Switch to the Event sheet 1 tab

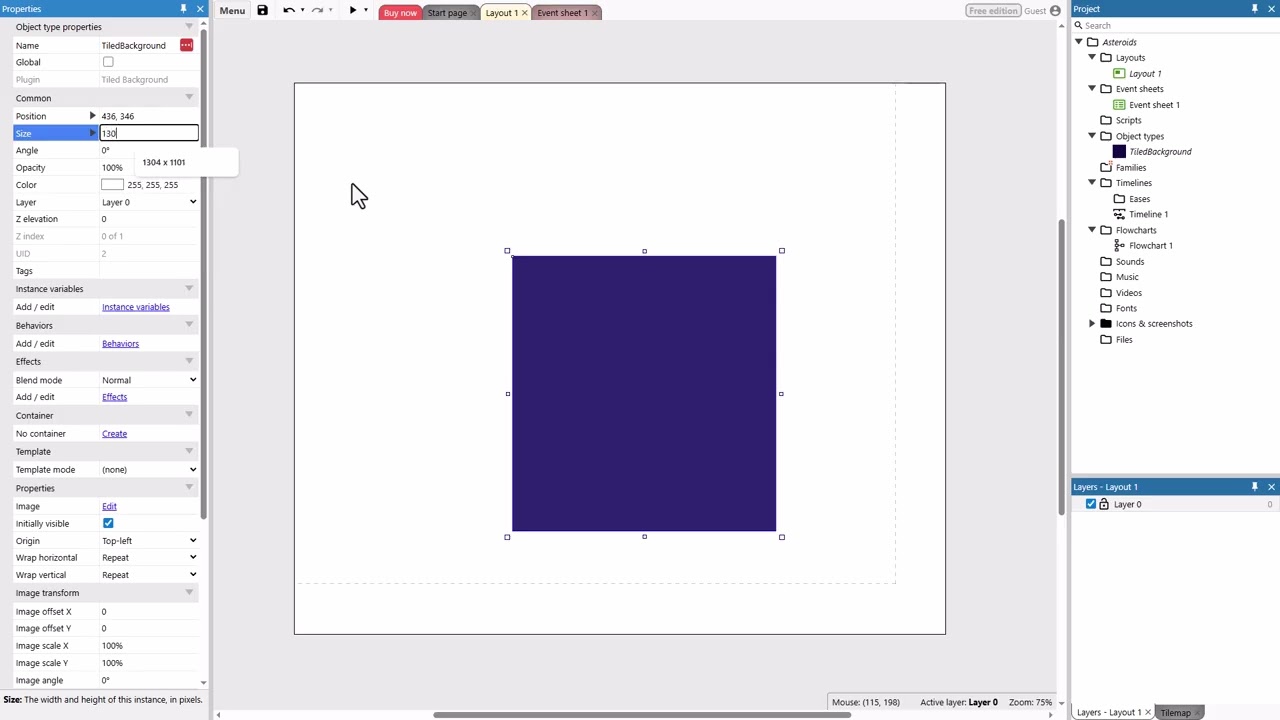point(562,13)
